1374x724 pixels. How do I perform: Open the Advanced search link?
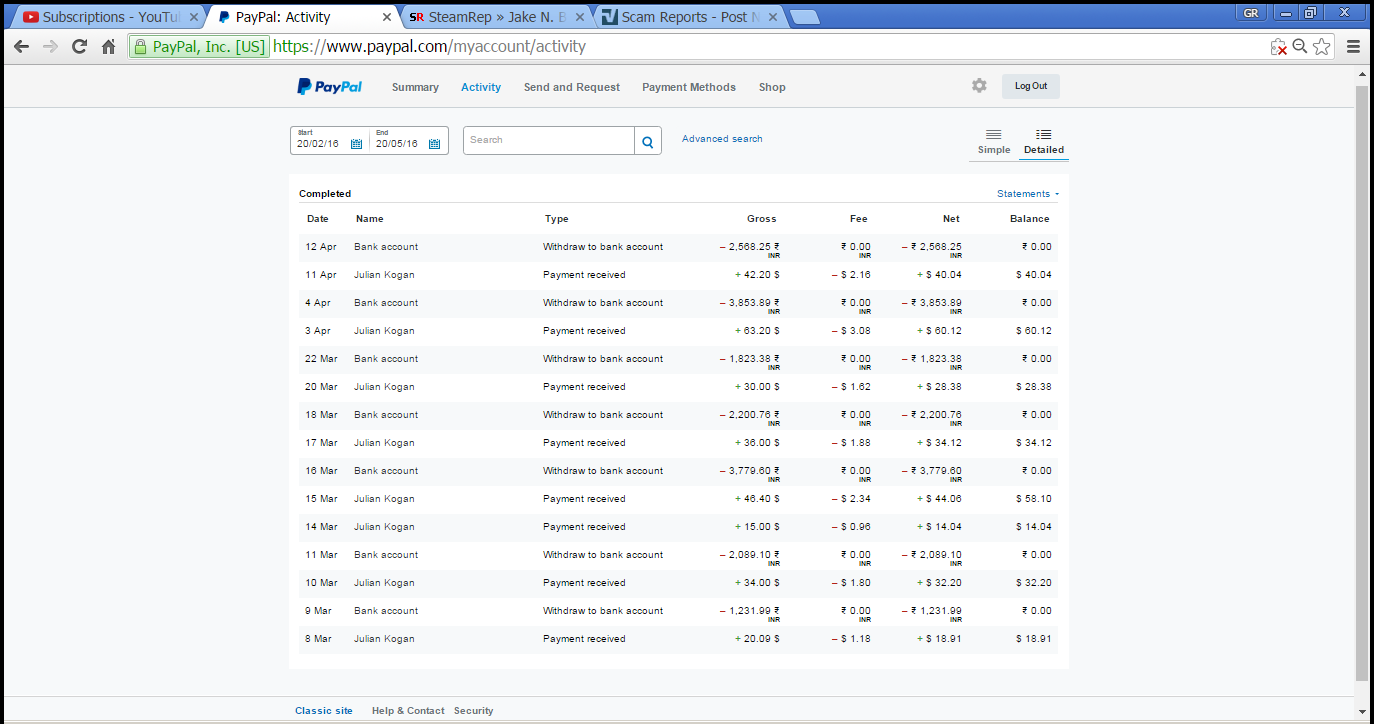[721, 139]
